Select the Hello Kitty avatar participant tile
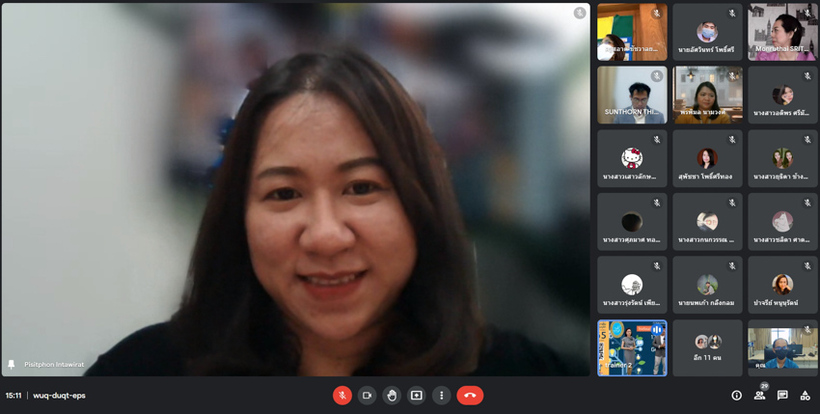Viewport: 820px width, 414px height. tap(632, 158)
